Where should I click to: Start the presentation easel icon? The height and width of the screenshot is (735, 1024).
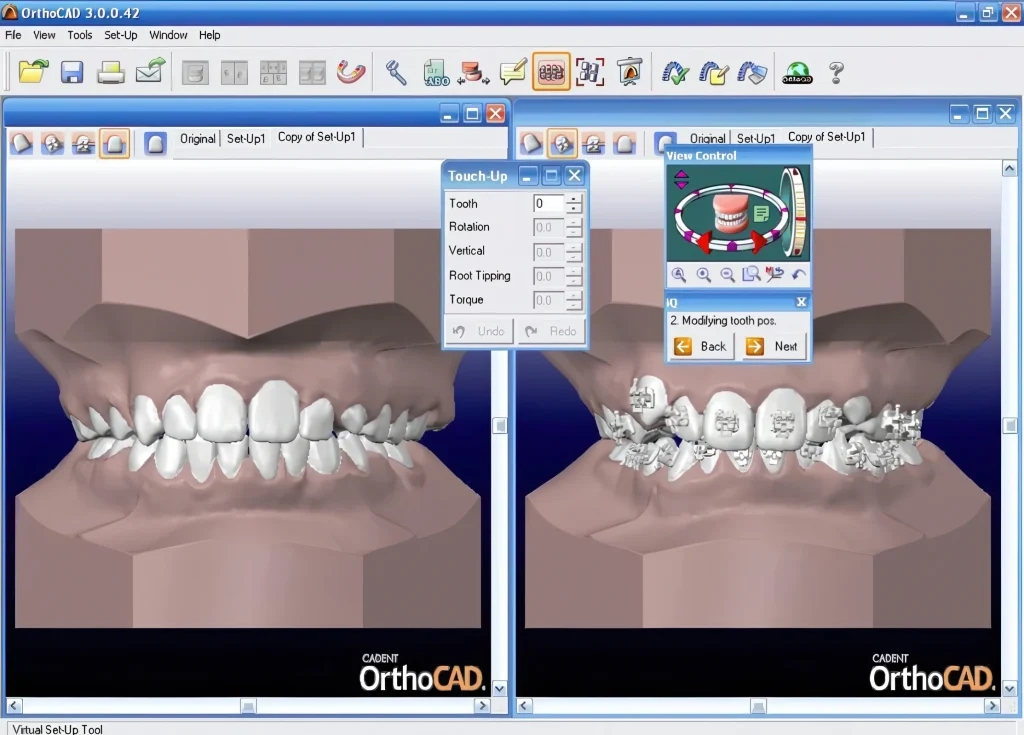click(629, 71)
